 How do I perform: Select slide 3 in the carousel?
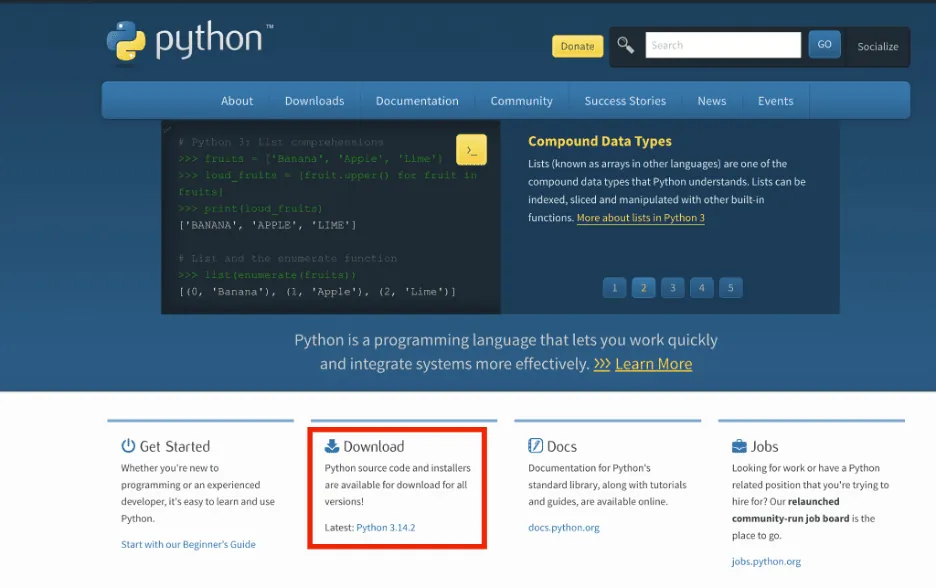pyautogui.click(x=672, y=288)
